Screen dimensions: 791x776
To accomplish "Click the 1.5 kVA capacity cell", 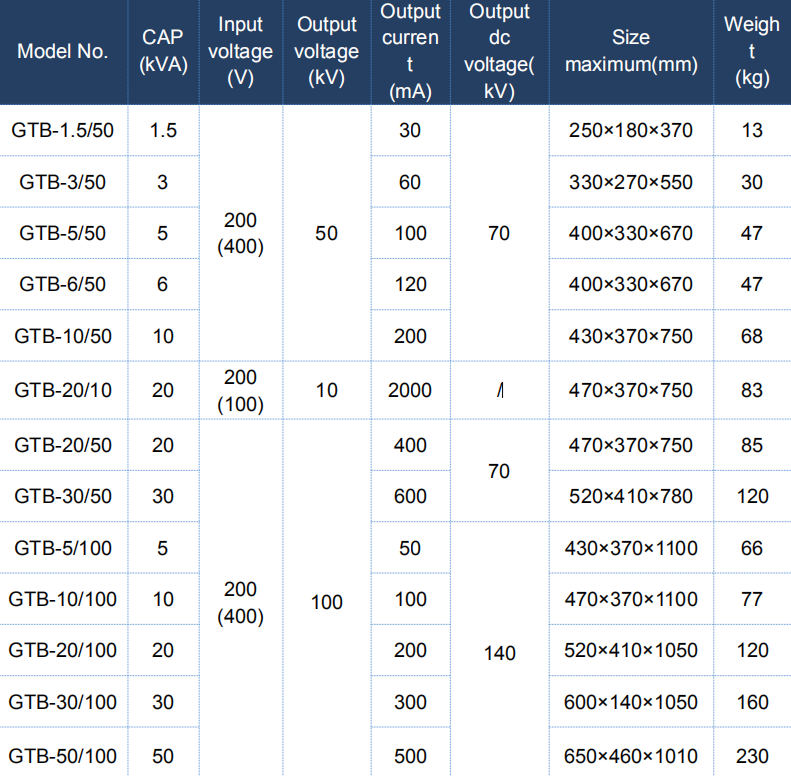I will click(163, 130).
